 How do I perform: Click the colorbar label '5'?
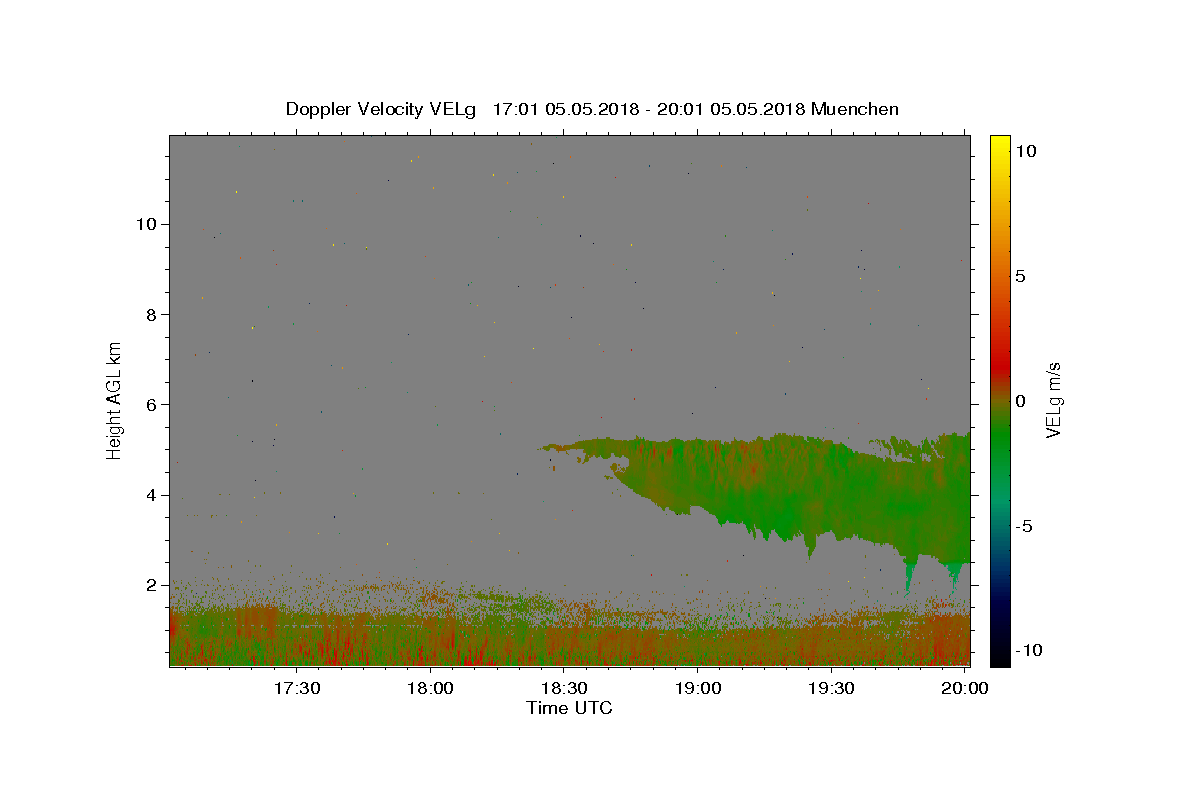click(1021, 276)
